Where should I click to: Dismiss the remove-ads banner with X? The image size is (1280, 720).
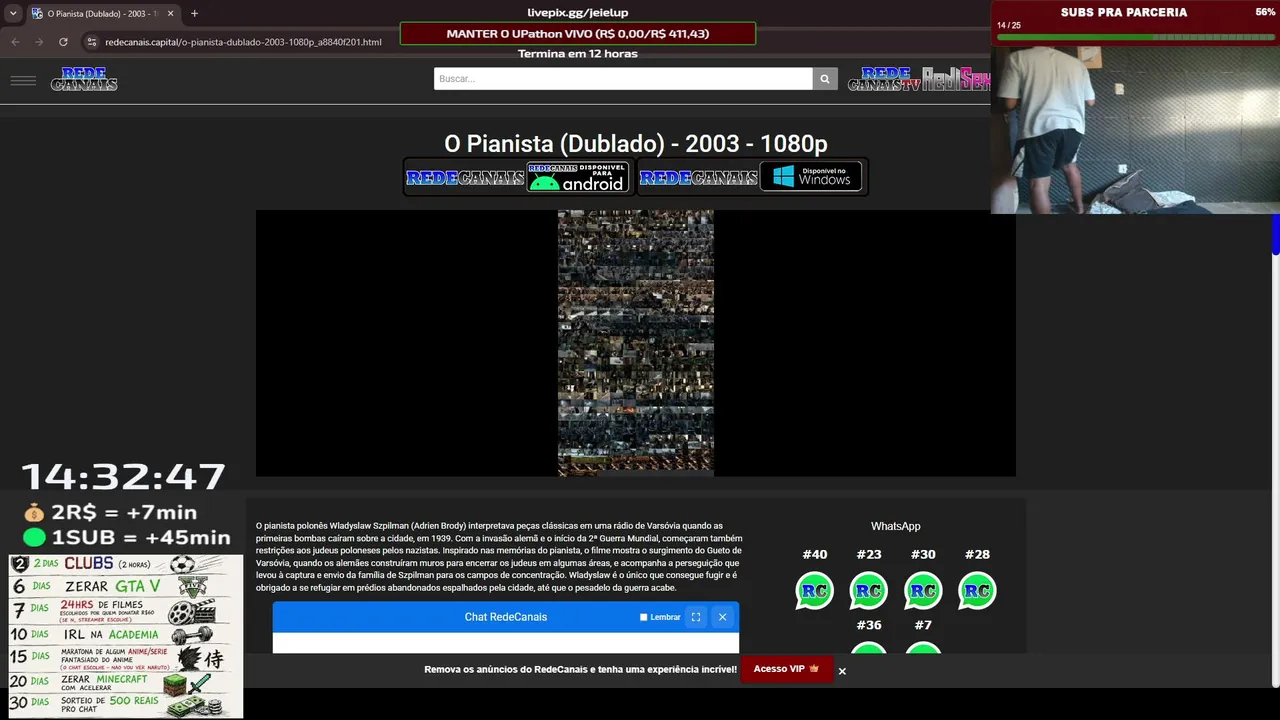click(842, 671)
